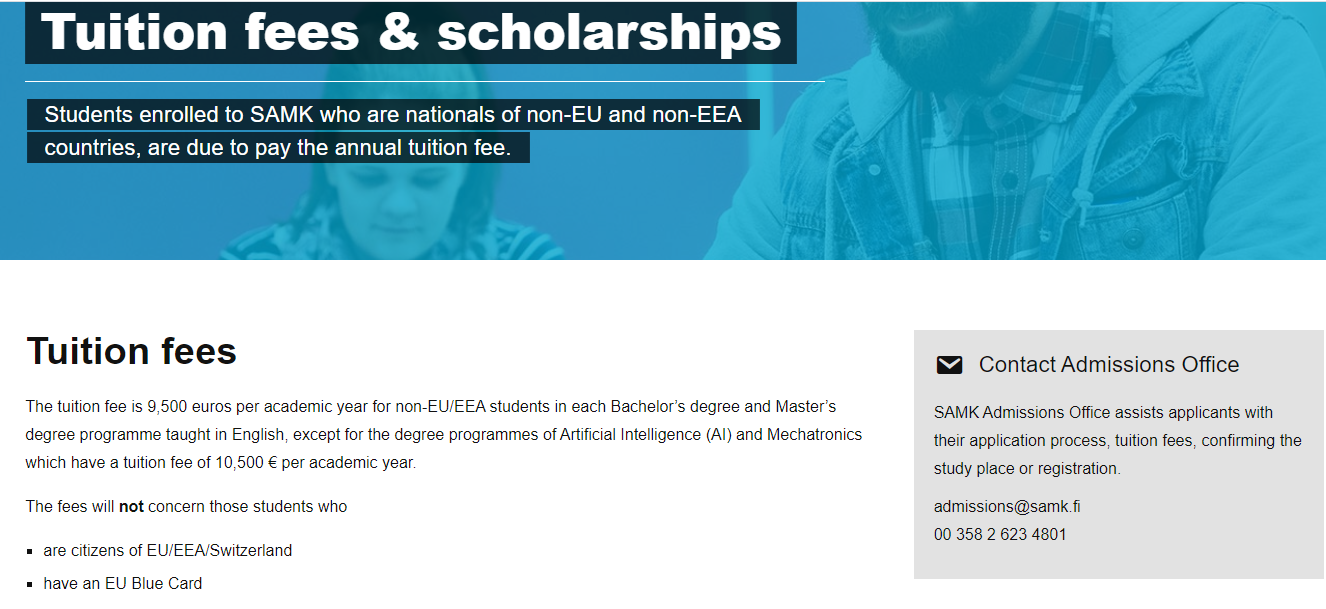
Task: Click the paragraph stating 9,500 euros tuition fee
Action: (x=430, y=407)
